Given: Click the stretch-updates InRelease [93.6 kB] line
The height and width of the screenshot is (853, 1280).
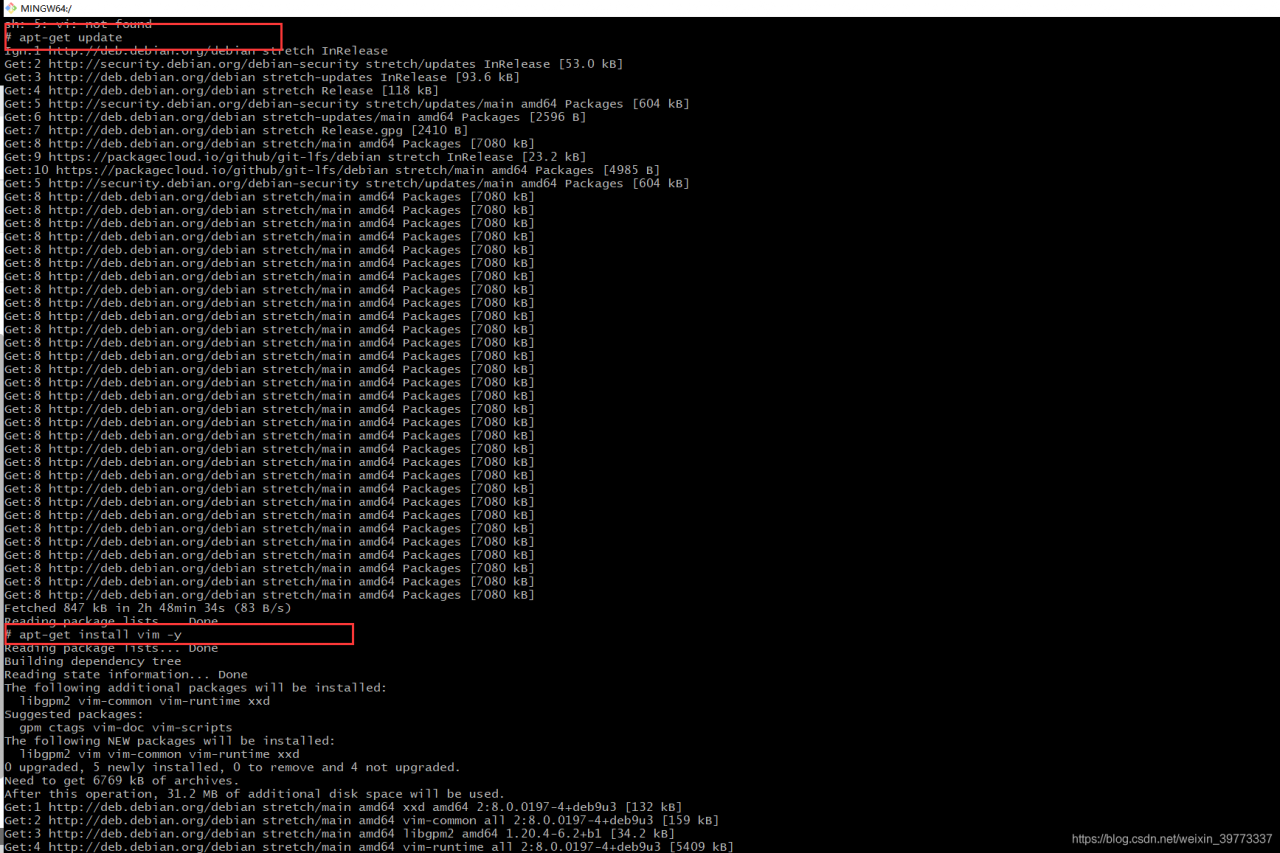Looking at the screenshot, I should pyautogui.click(x=262, y=77).
